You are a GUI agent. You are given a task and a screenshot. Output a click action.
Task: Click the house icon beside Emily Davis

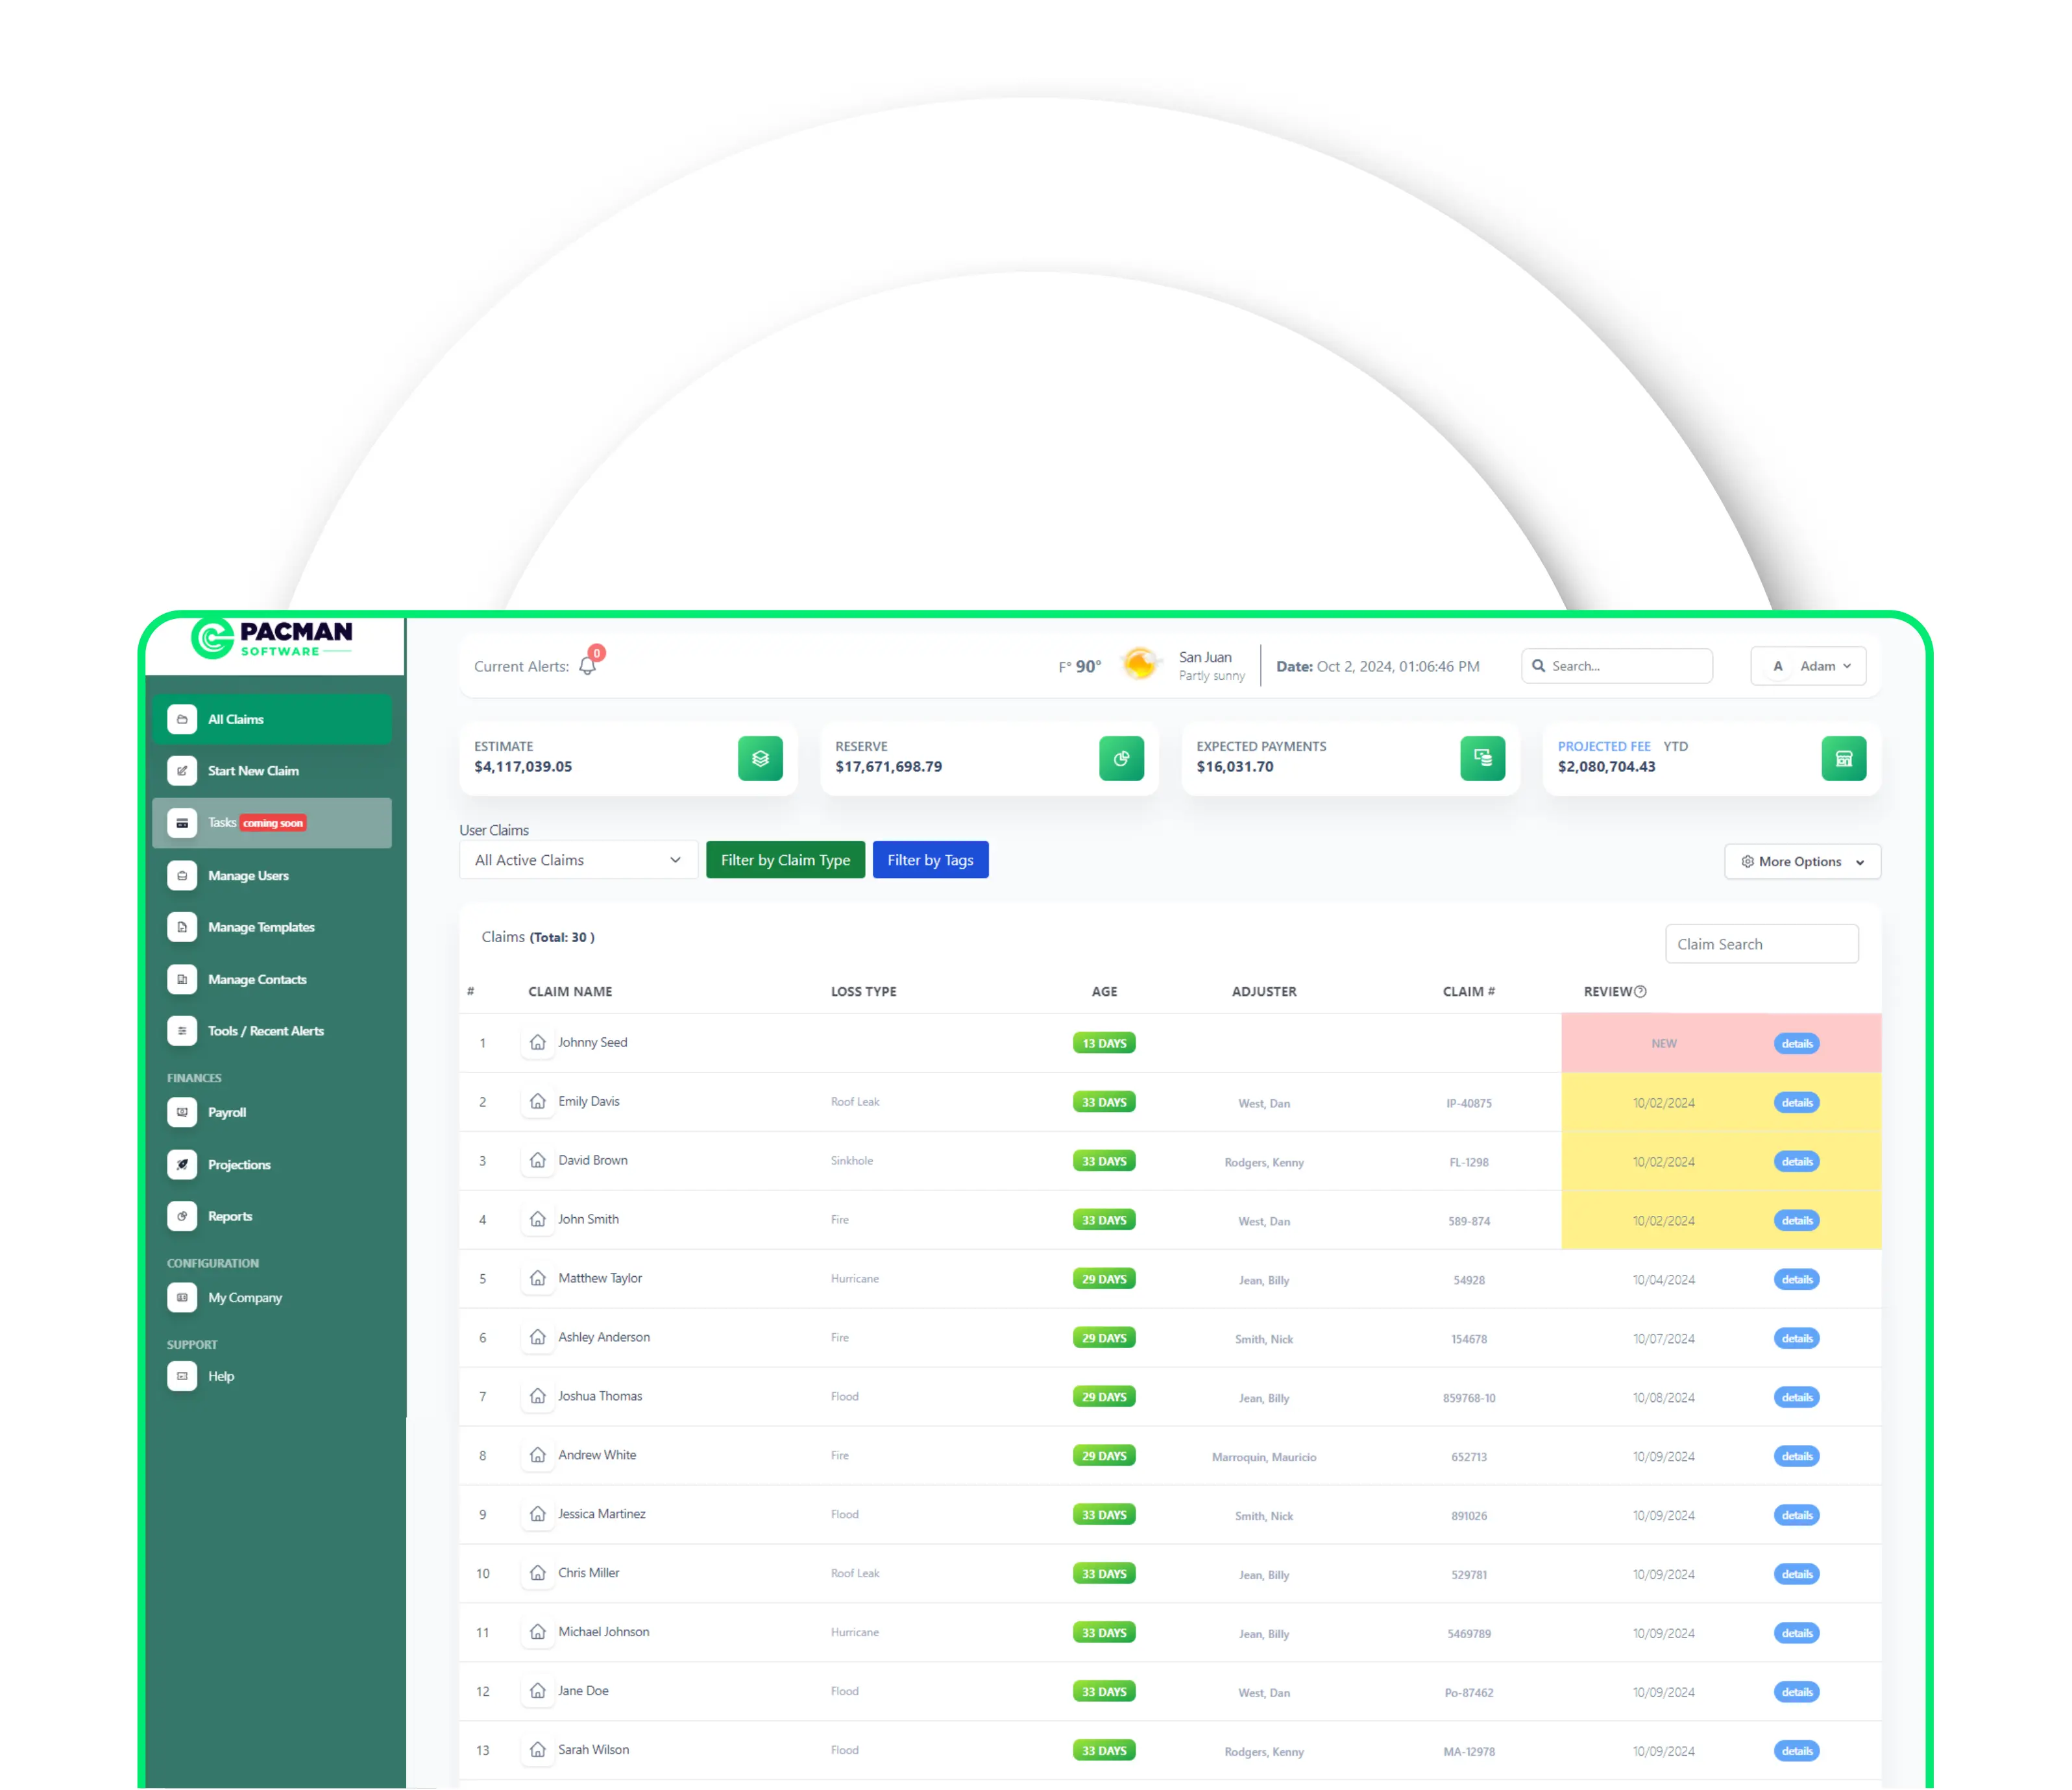(x=538, y=1102)
